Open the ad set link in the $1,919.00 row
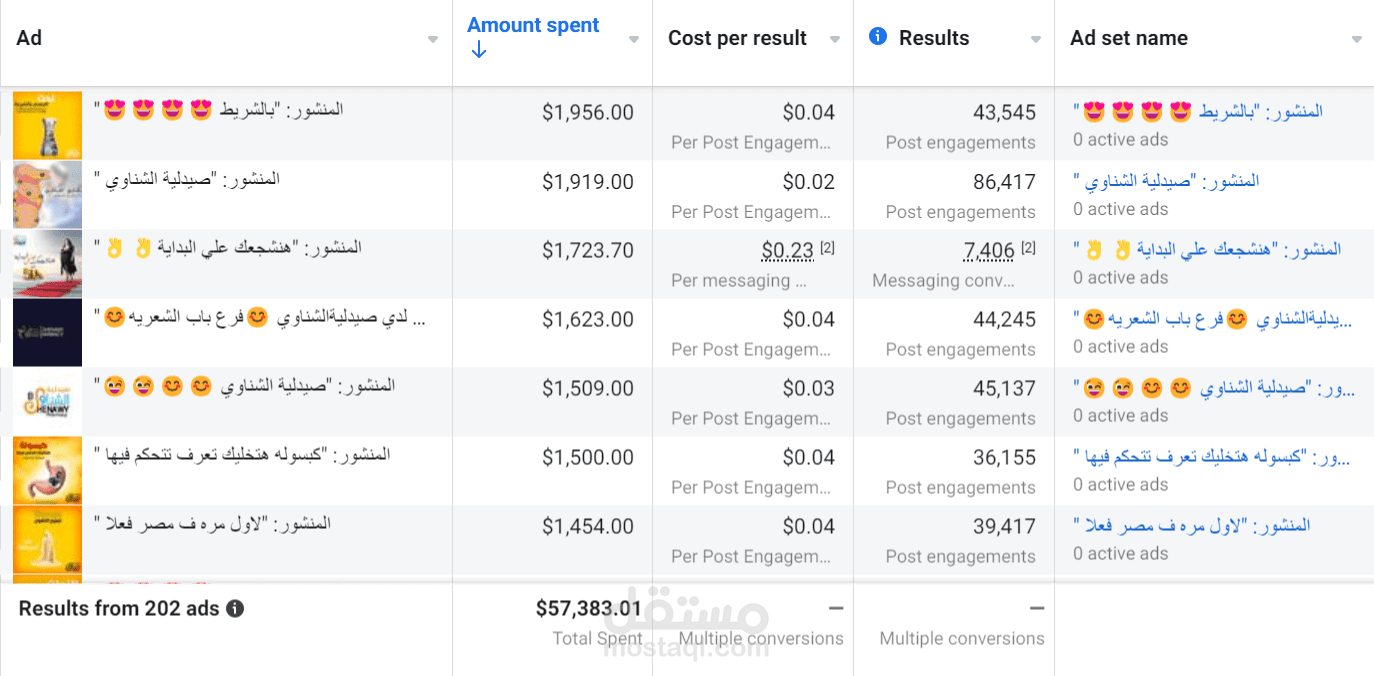This screenshot has height=676, width=1374. pyautogui.click(x=1166, y=181)
